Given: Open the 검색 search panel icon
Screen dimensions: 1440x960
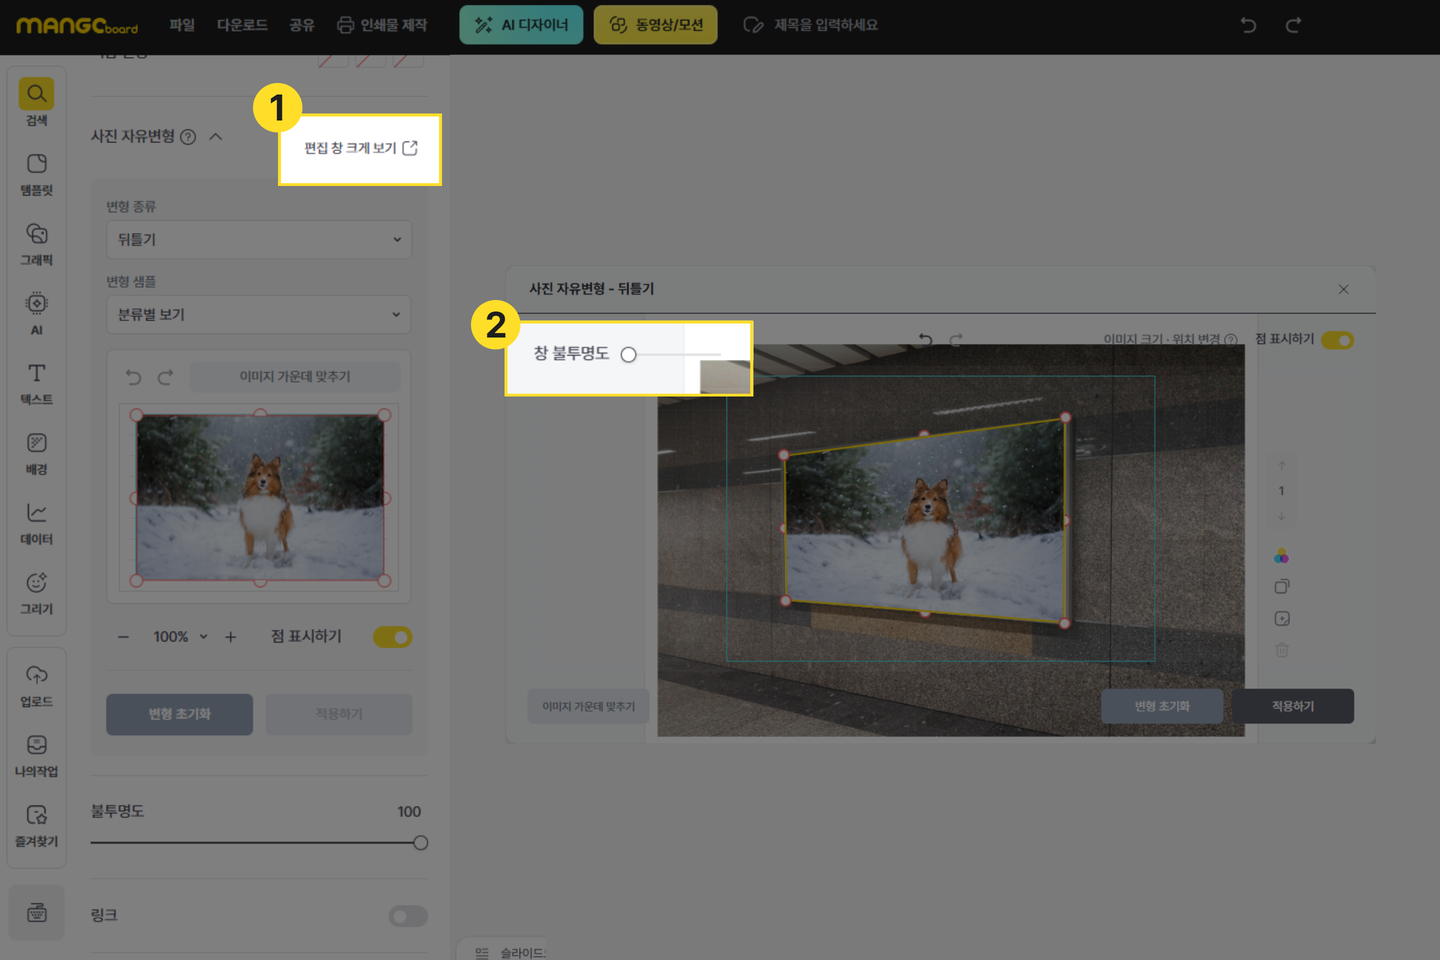Looking at the screenshot, I should [x=36, y=95].
